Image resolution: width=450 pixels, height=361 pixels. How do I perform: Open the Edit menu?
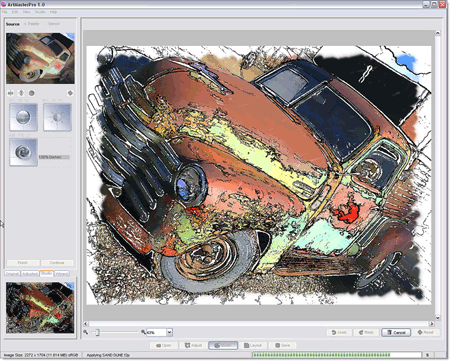click(x=15, y=12)
